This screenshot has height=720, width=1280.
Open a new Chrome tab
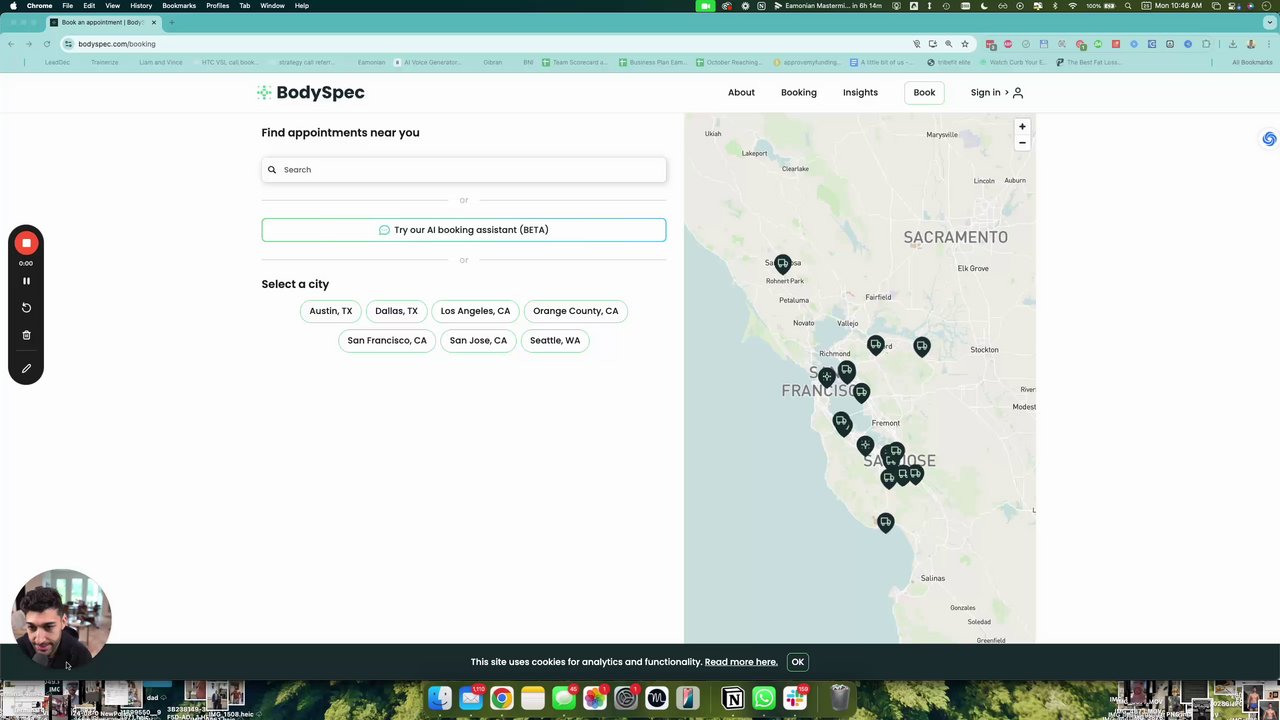click(x=172, y=22)
